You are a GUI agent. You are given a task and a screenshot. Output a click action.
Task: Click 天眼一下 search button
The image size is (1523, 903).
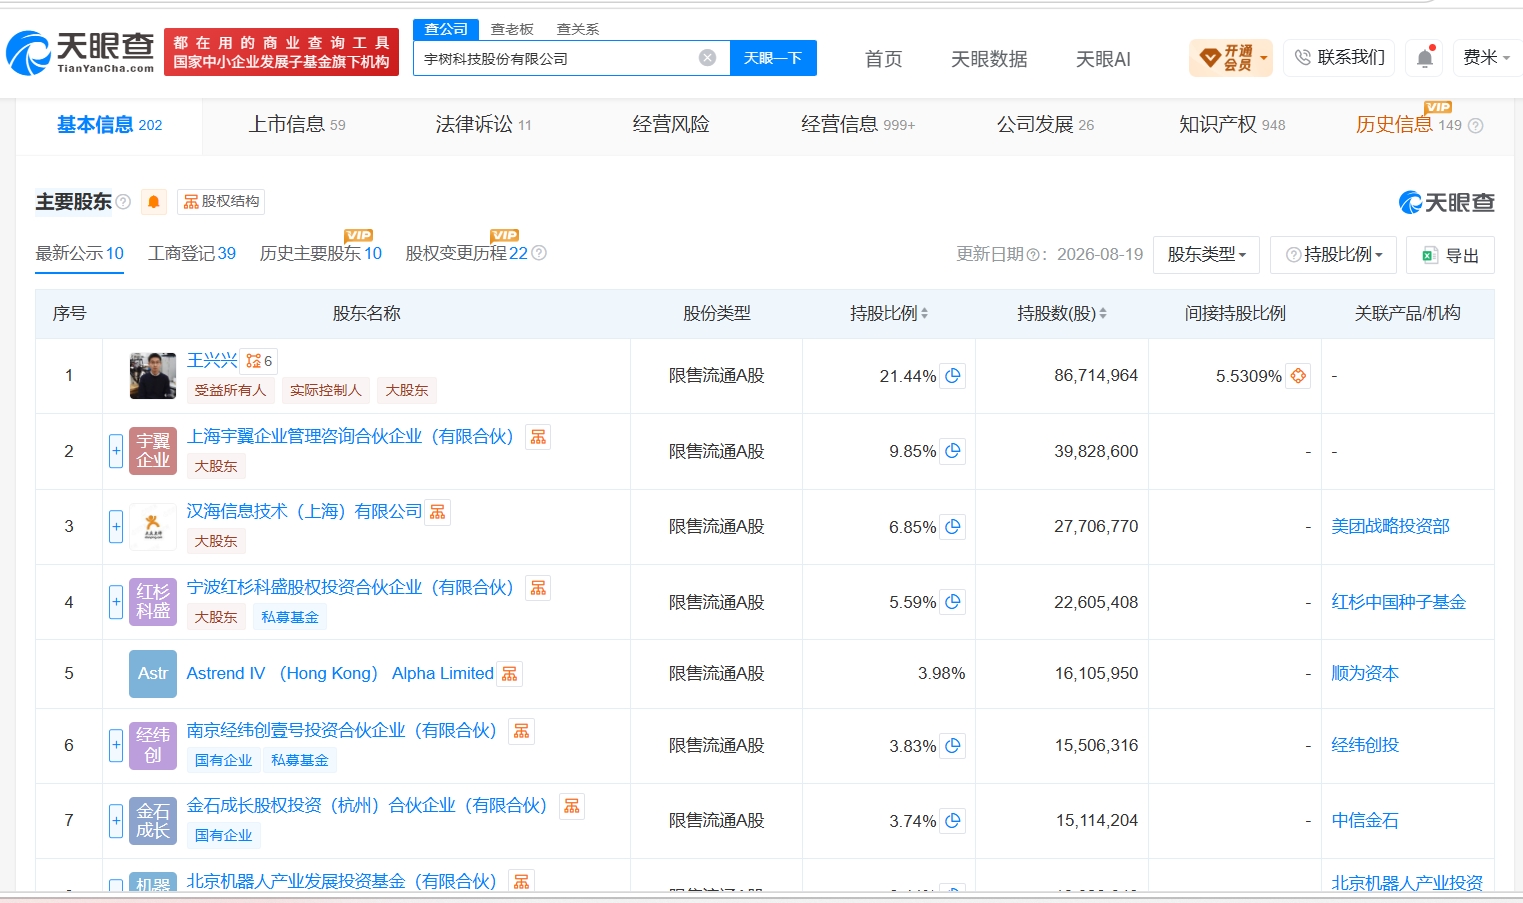(x=773, y=58)
